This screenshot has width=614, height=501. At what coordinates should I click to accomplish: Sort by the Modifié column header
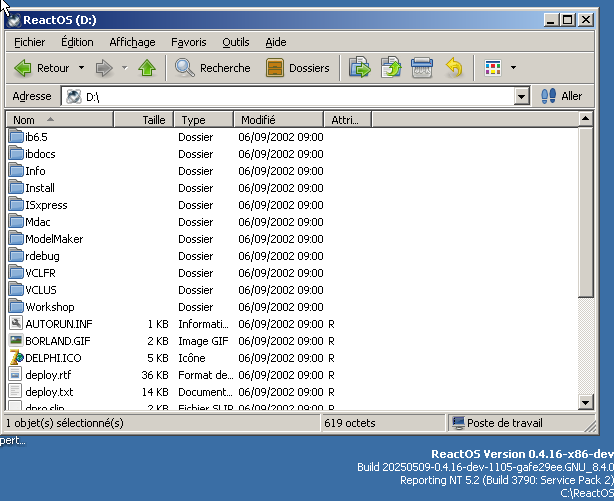click(279, 119)
